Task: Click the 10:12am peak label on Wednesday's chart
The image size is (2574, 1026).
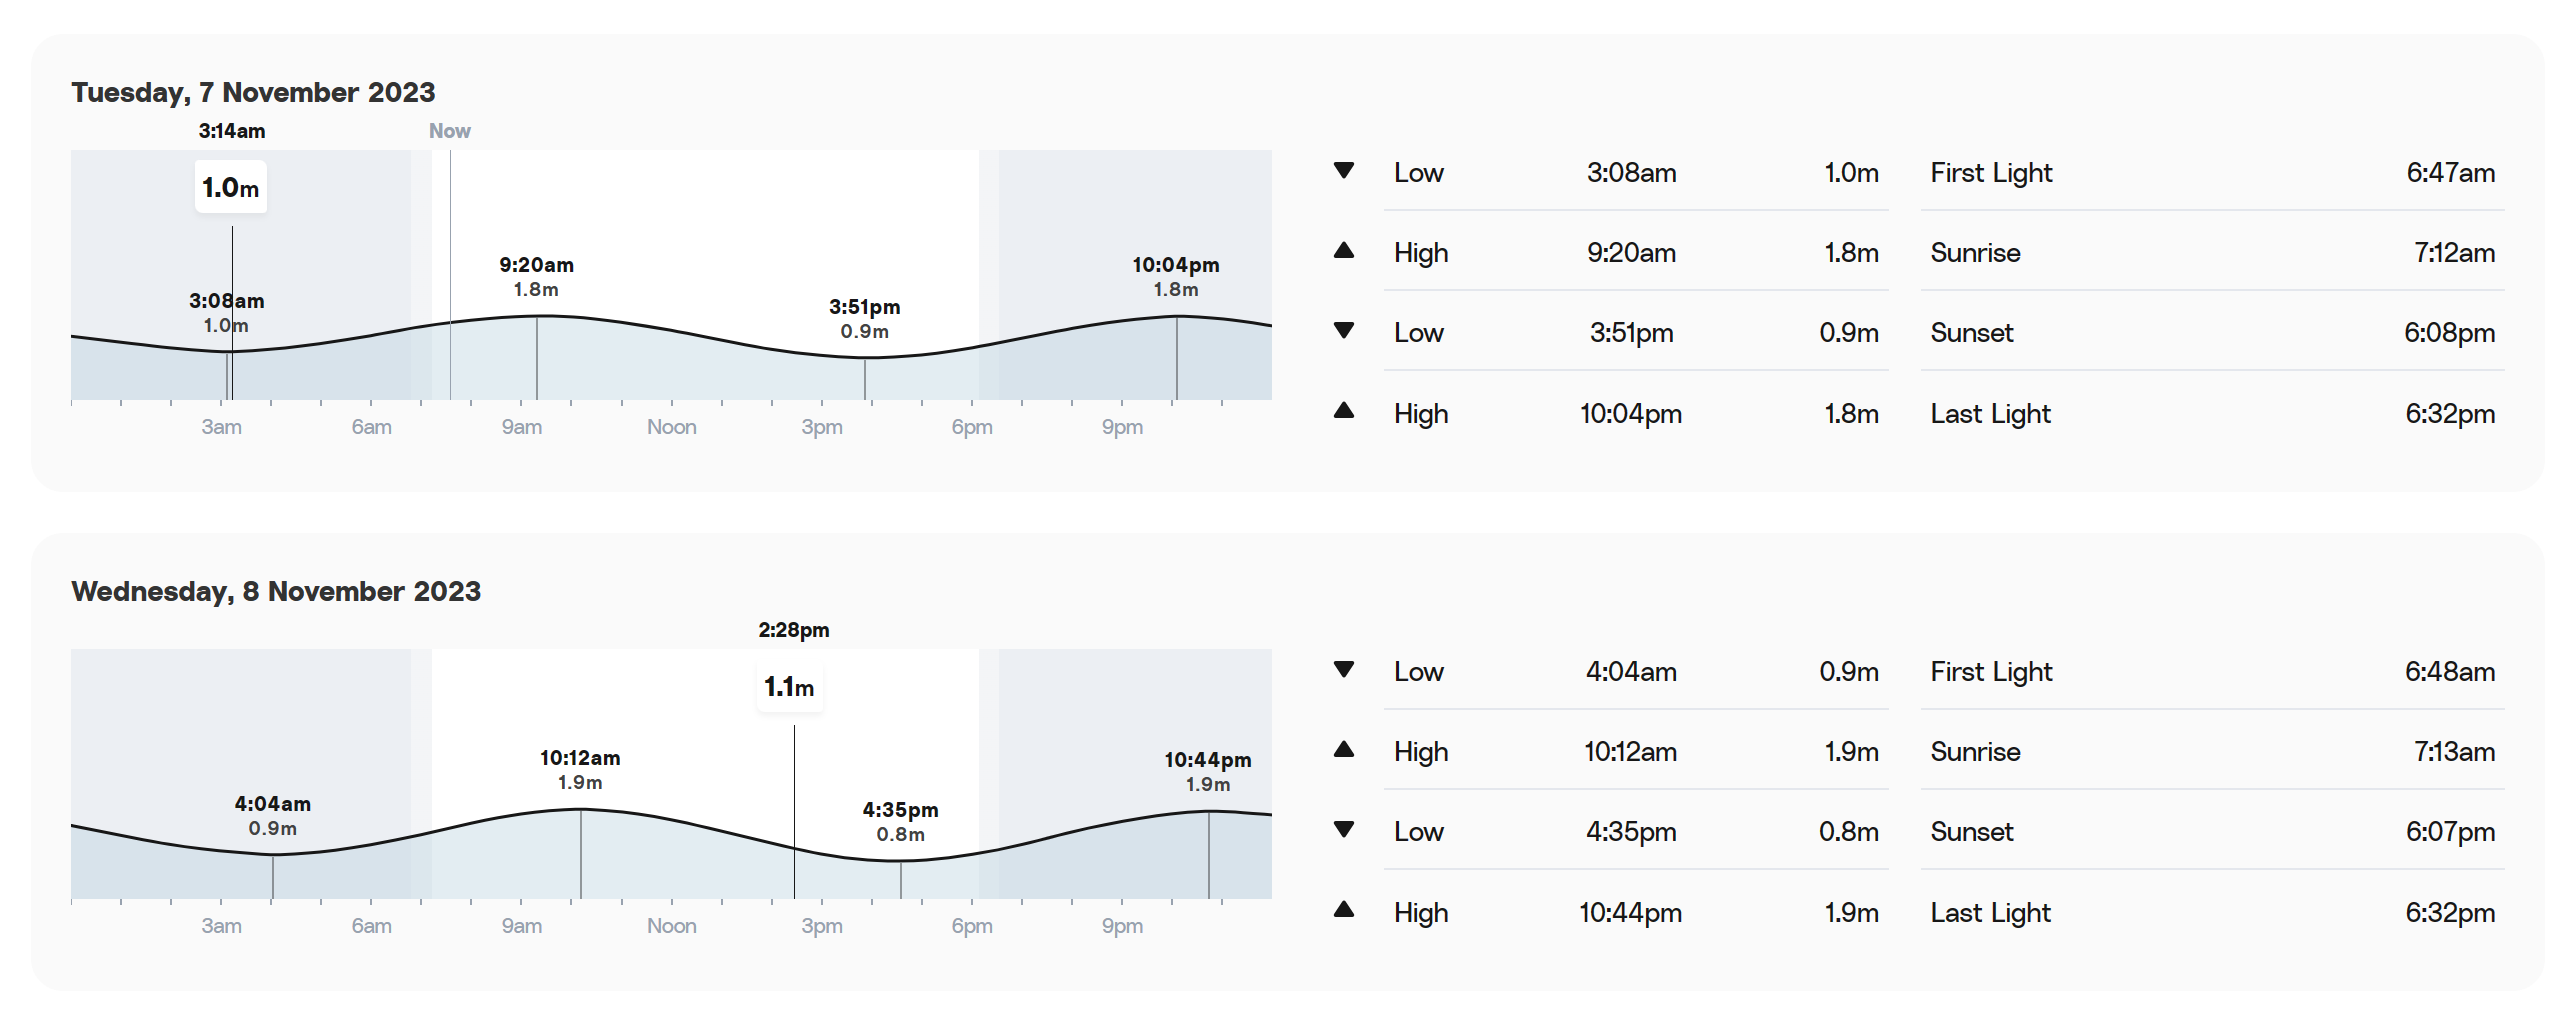Action: [x=580, y=770]
